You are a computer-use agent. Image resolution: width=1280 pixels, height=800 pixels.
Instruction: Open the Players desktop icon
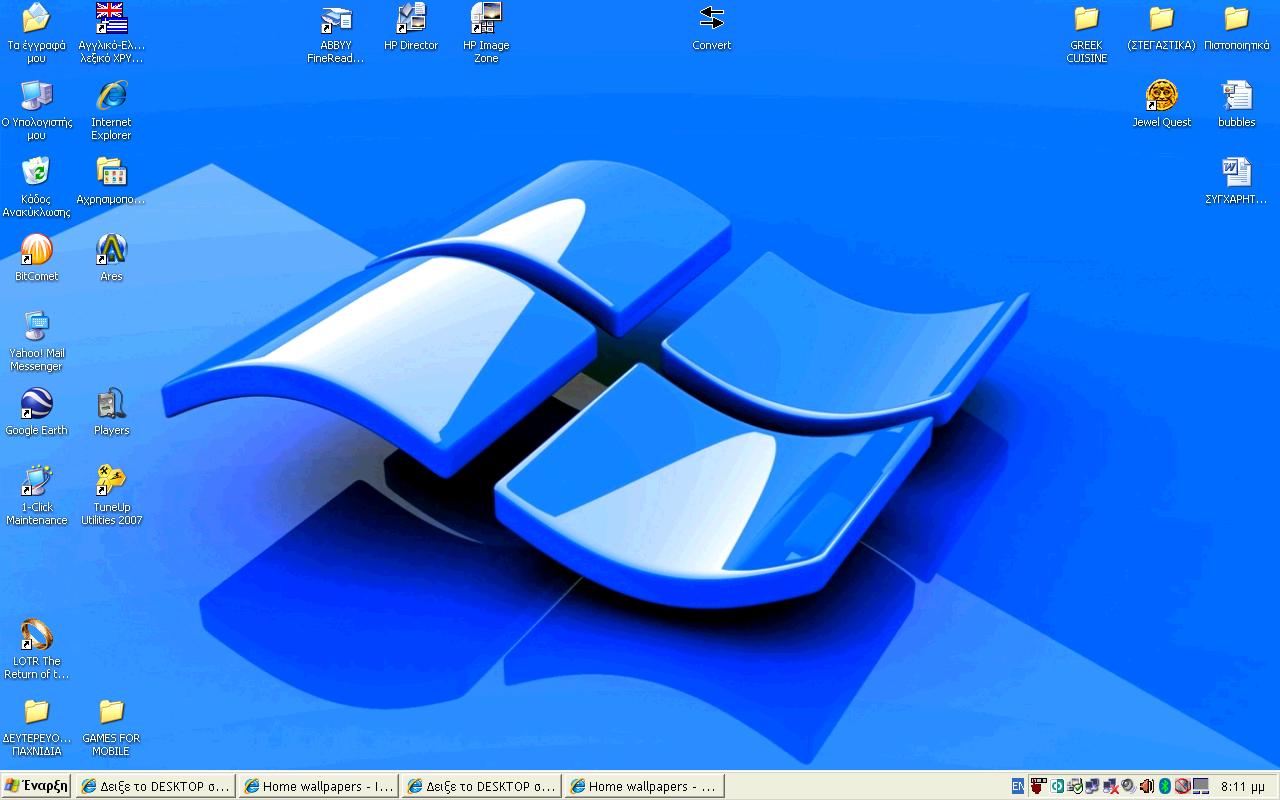111,412
